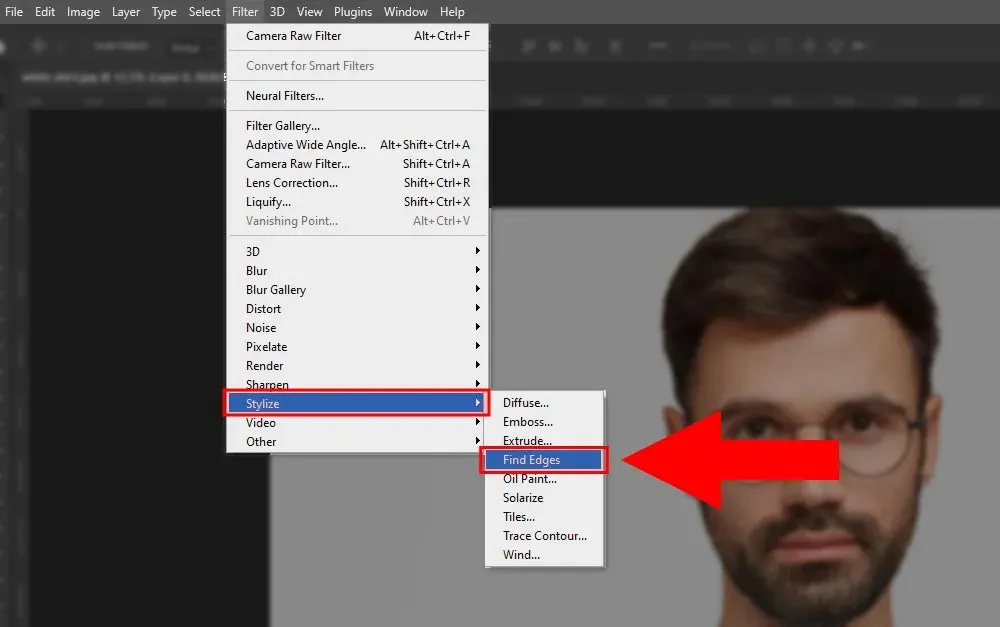The image size is (1000, 627).
Task: Open the Layer menu
Action: click(x=126, y=11)
